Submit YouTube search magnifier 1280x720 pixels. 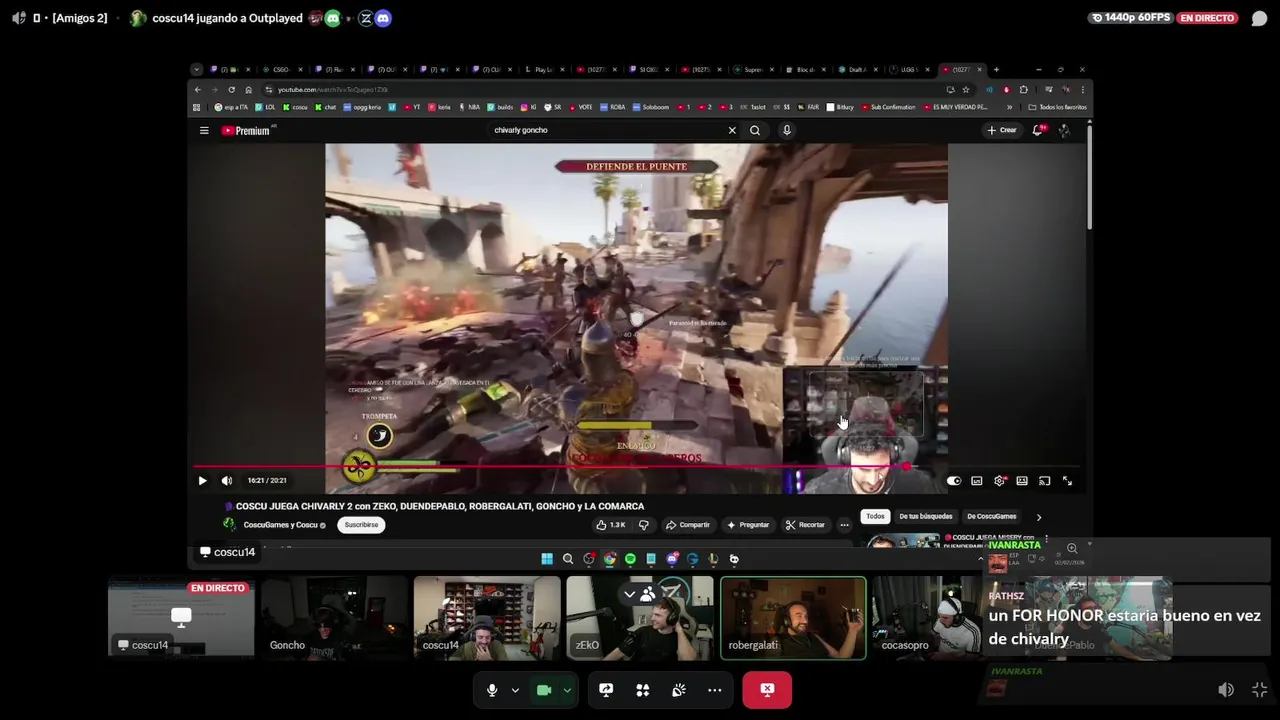[755, 130]
